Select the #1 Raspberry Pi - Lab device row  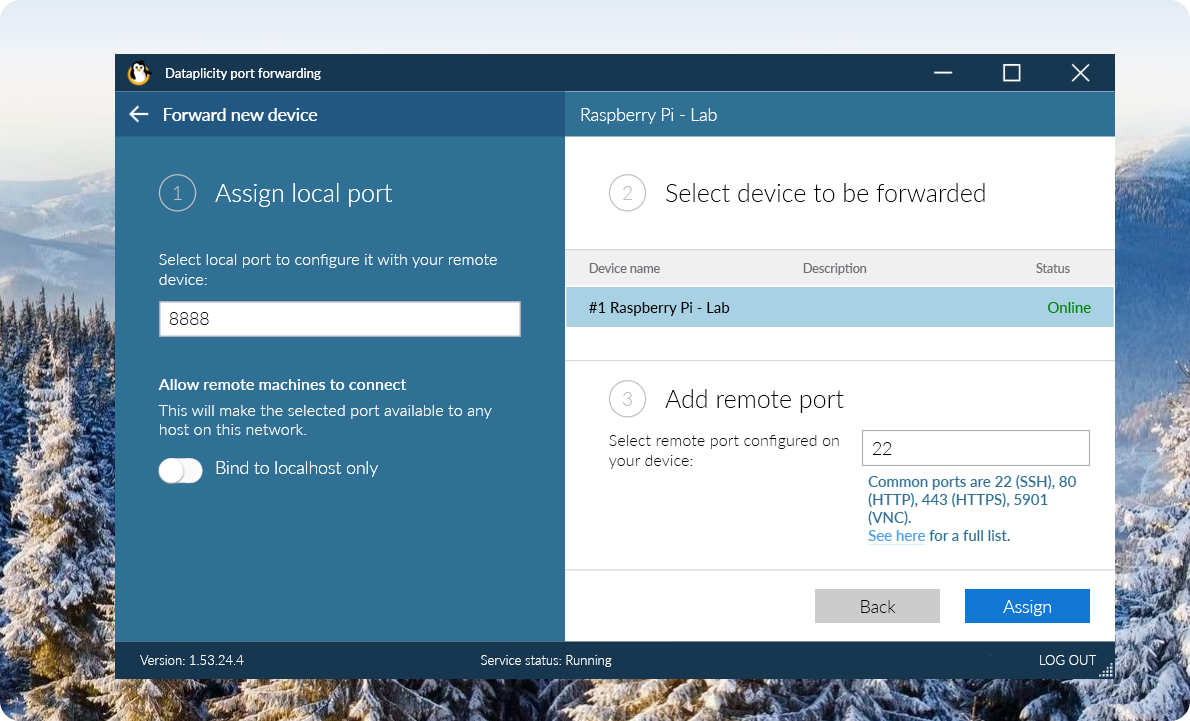839,307
